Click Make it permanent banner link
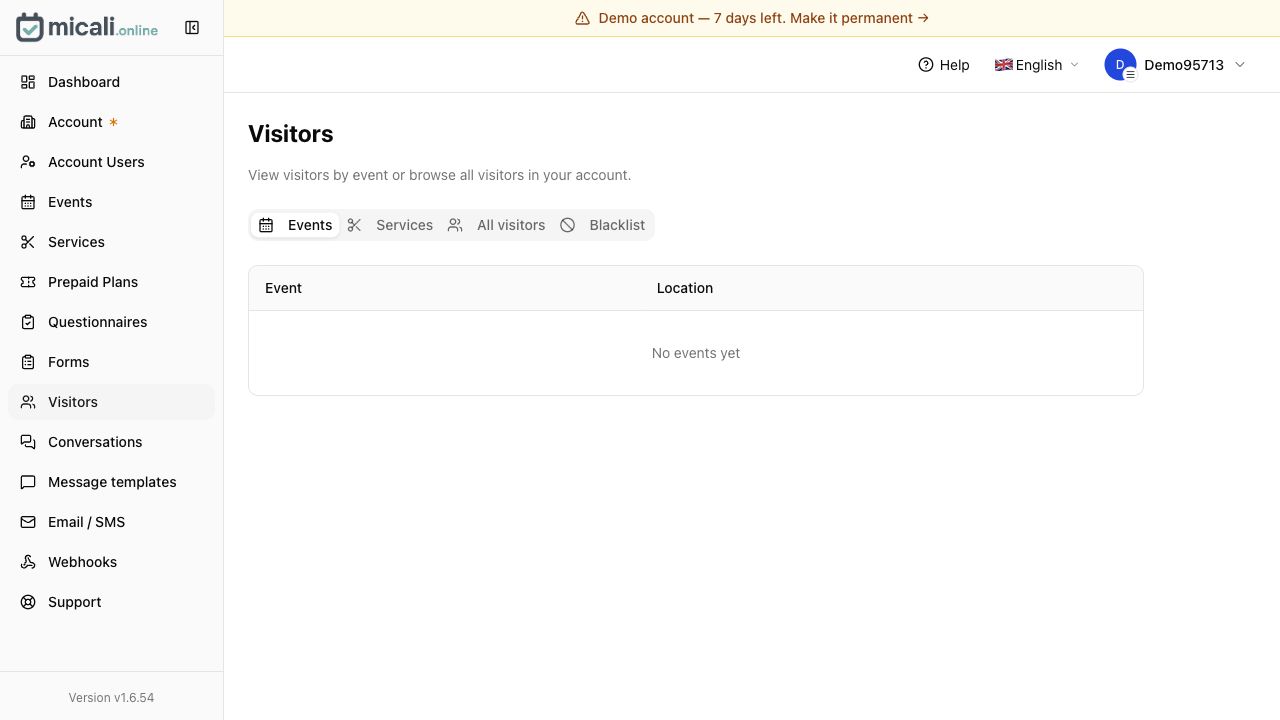Viewport: 1280px width, 720px height. (x=859, y=18)
